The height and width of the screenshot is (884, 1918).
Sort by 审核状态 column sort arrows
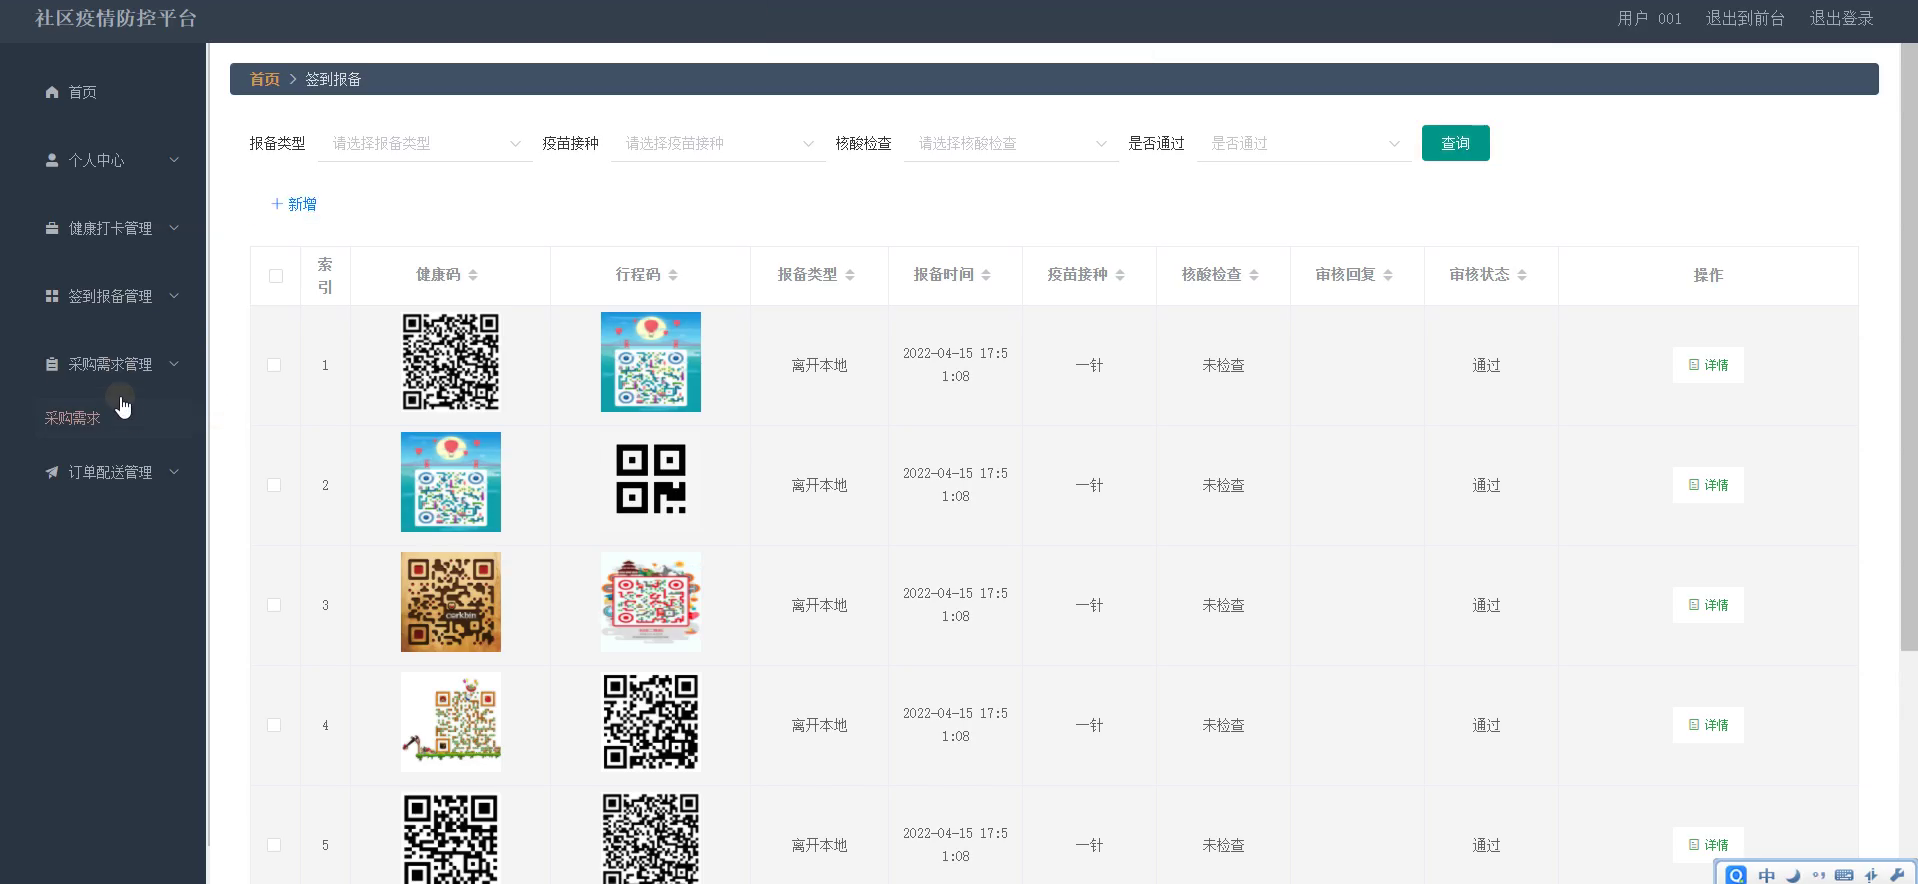[1522, 275]
